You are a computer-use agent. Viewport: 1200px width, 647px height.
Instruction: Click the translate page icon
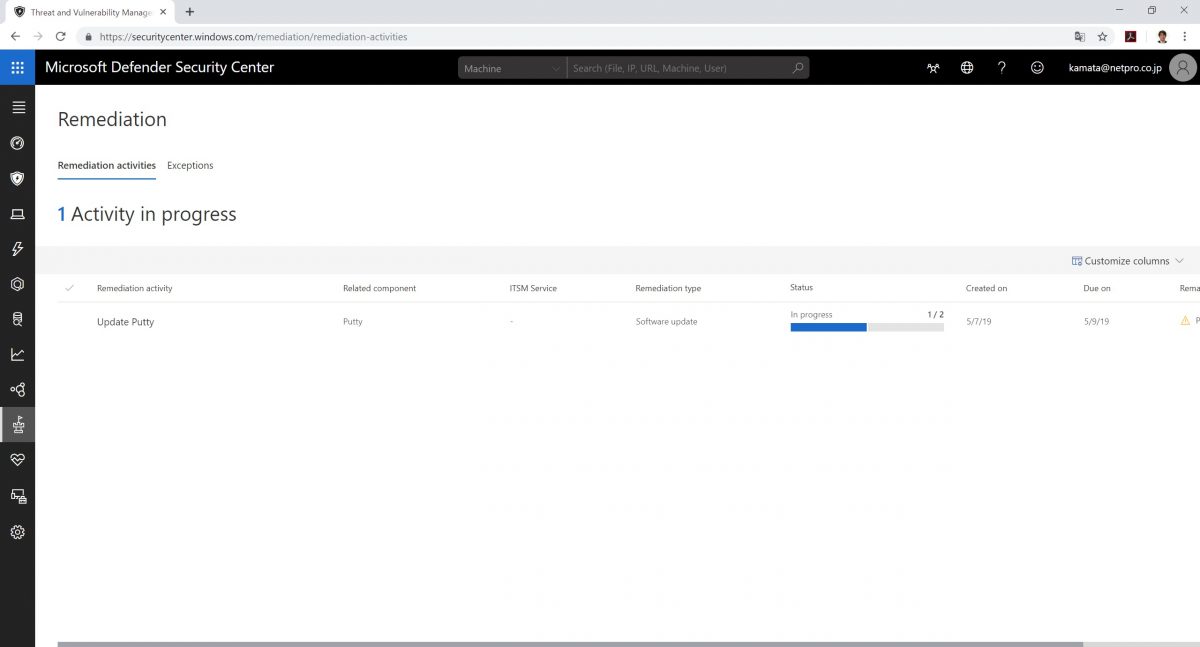tap(1079, 36)
